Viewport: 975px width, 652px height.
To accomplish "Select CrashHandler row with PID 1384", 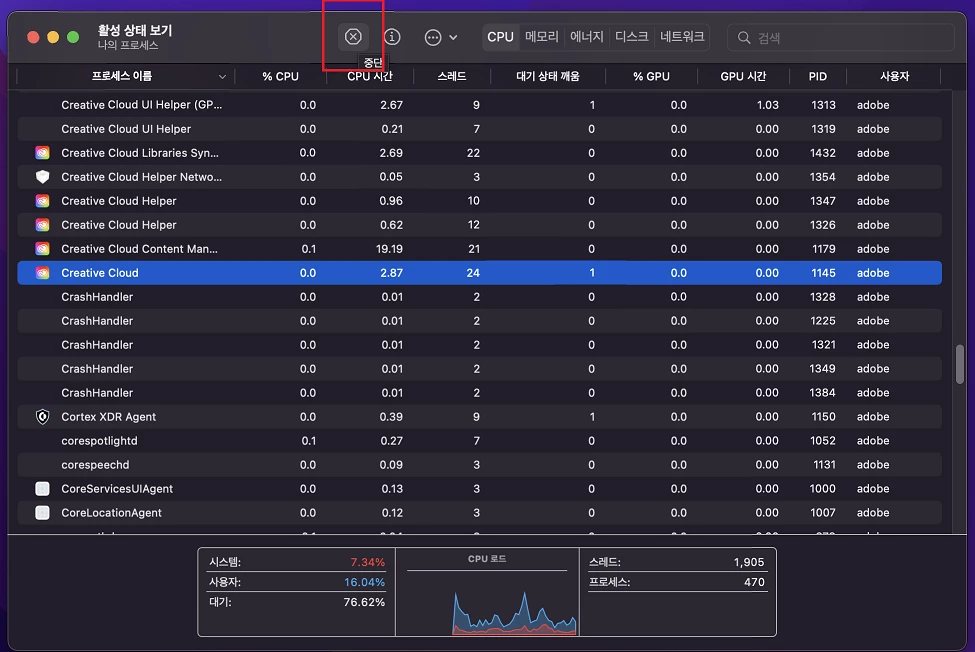I will pyautogui.click(x=479, y=393).
